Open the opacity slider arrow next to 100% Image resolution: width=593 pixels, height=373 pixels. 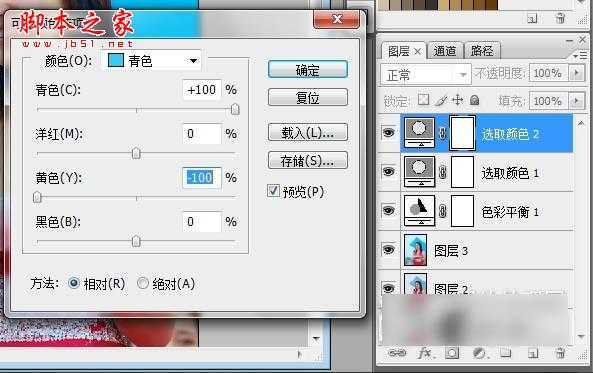pos(577,73)
